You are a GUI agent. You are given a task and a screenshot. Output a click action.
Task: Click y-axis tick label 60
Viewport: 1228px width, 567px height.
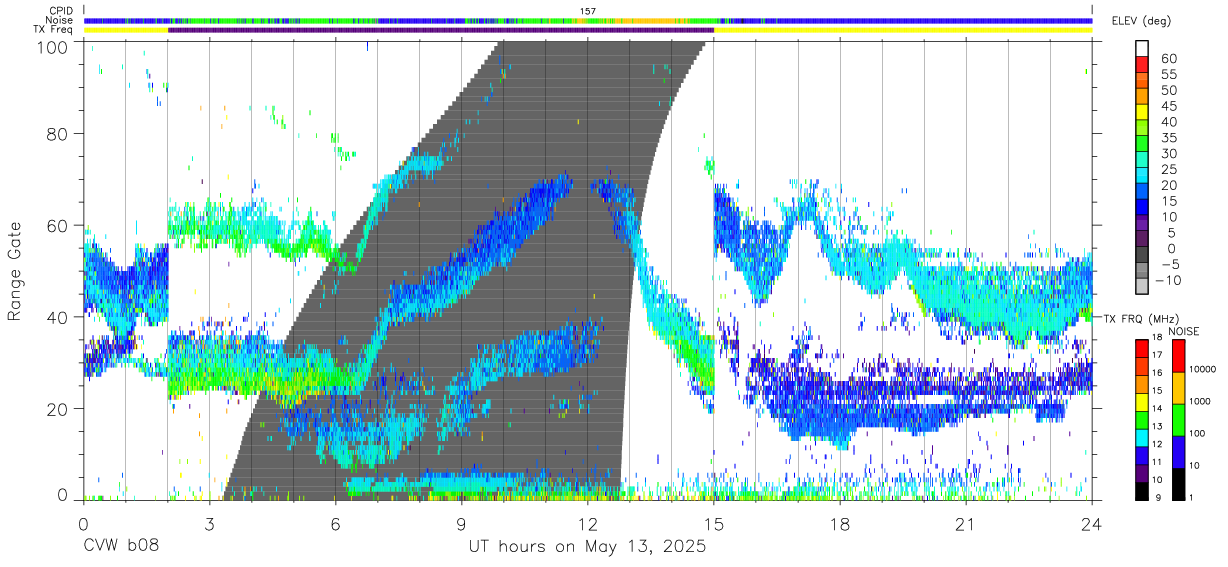[59, 227]
